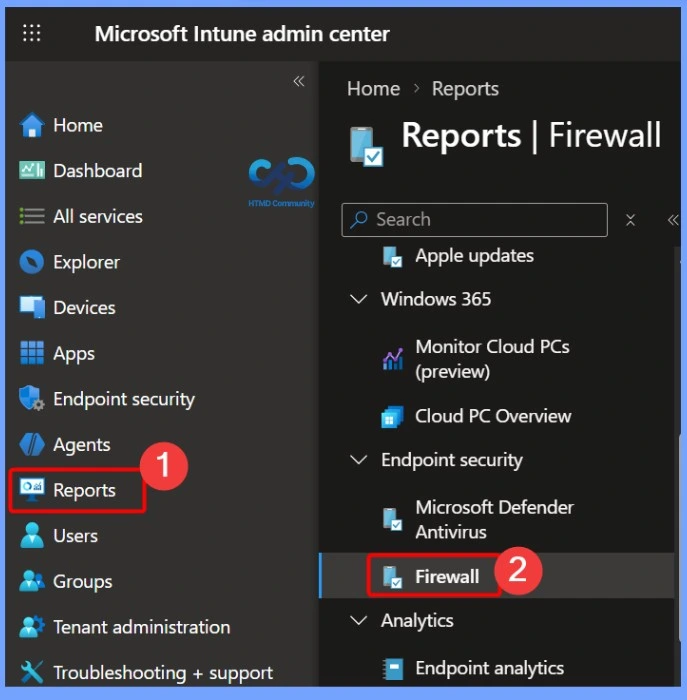This screenshot has height=700, width=687.
Task: Open Home in the left navigation
Action: coord(78,125)
